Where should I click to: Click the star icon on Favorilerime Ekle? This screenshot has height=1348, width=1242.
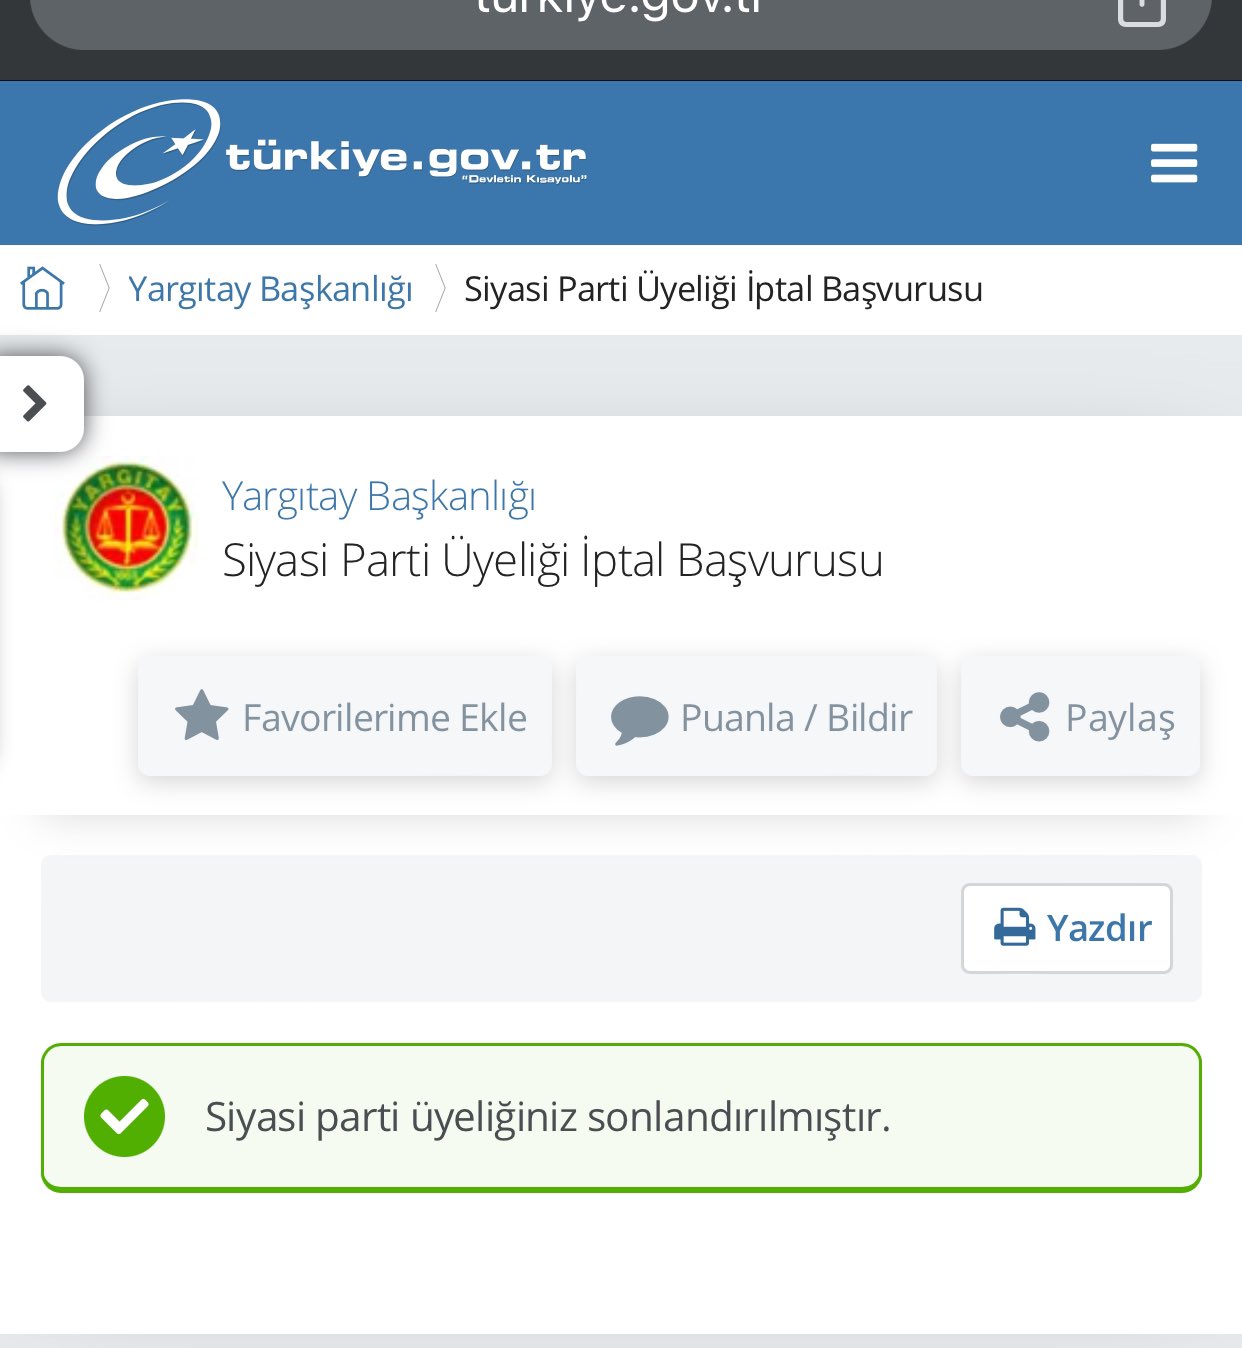click(x=202, y=716)
